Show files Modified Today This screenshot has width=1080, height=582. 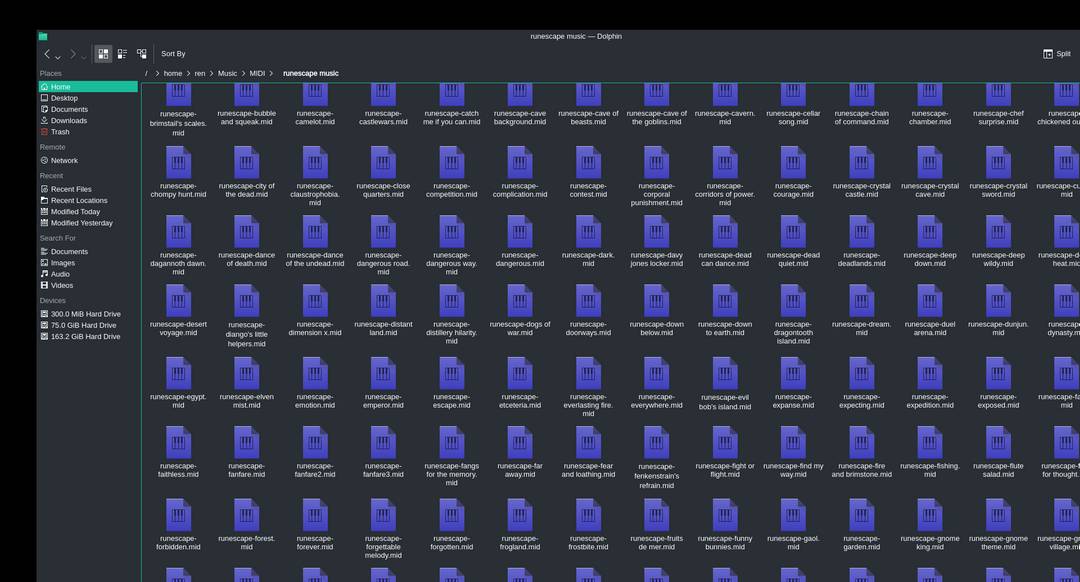pyautogui.click(x=88, y=211)
